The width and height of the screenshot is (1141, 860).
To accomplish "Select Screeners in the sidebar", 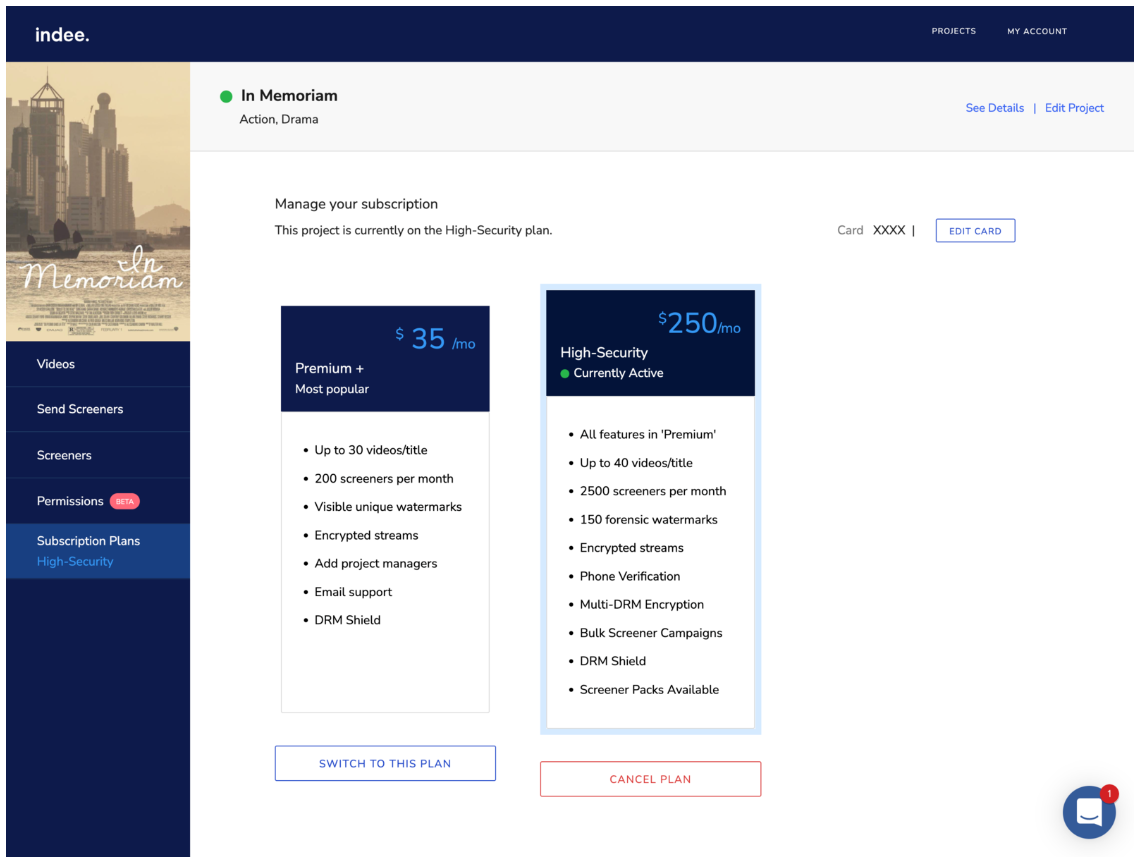I will [64, 455].
